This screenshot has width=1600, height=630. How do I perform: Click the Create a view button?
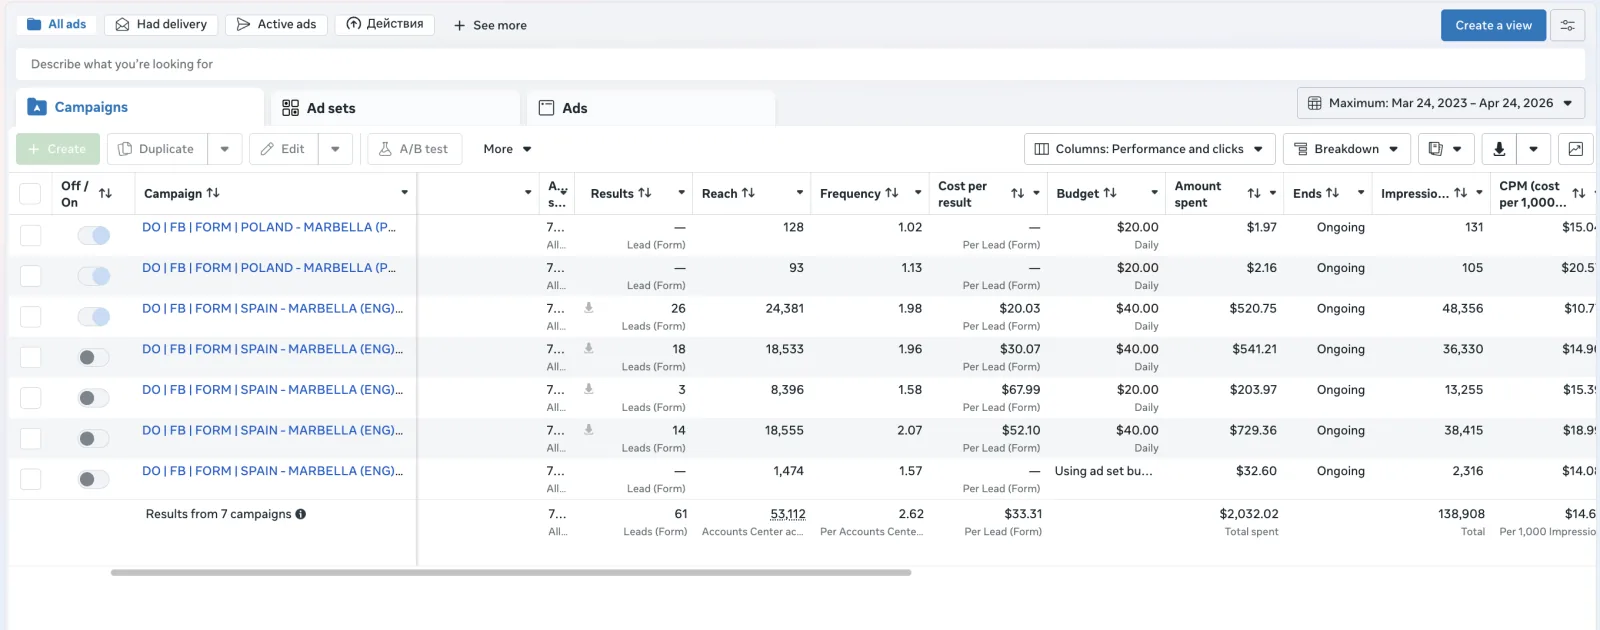pos(1493,25)
